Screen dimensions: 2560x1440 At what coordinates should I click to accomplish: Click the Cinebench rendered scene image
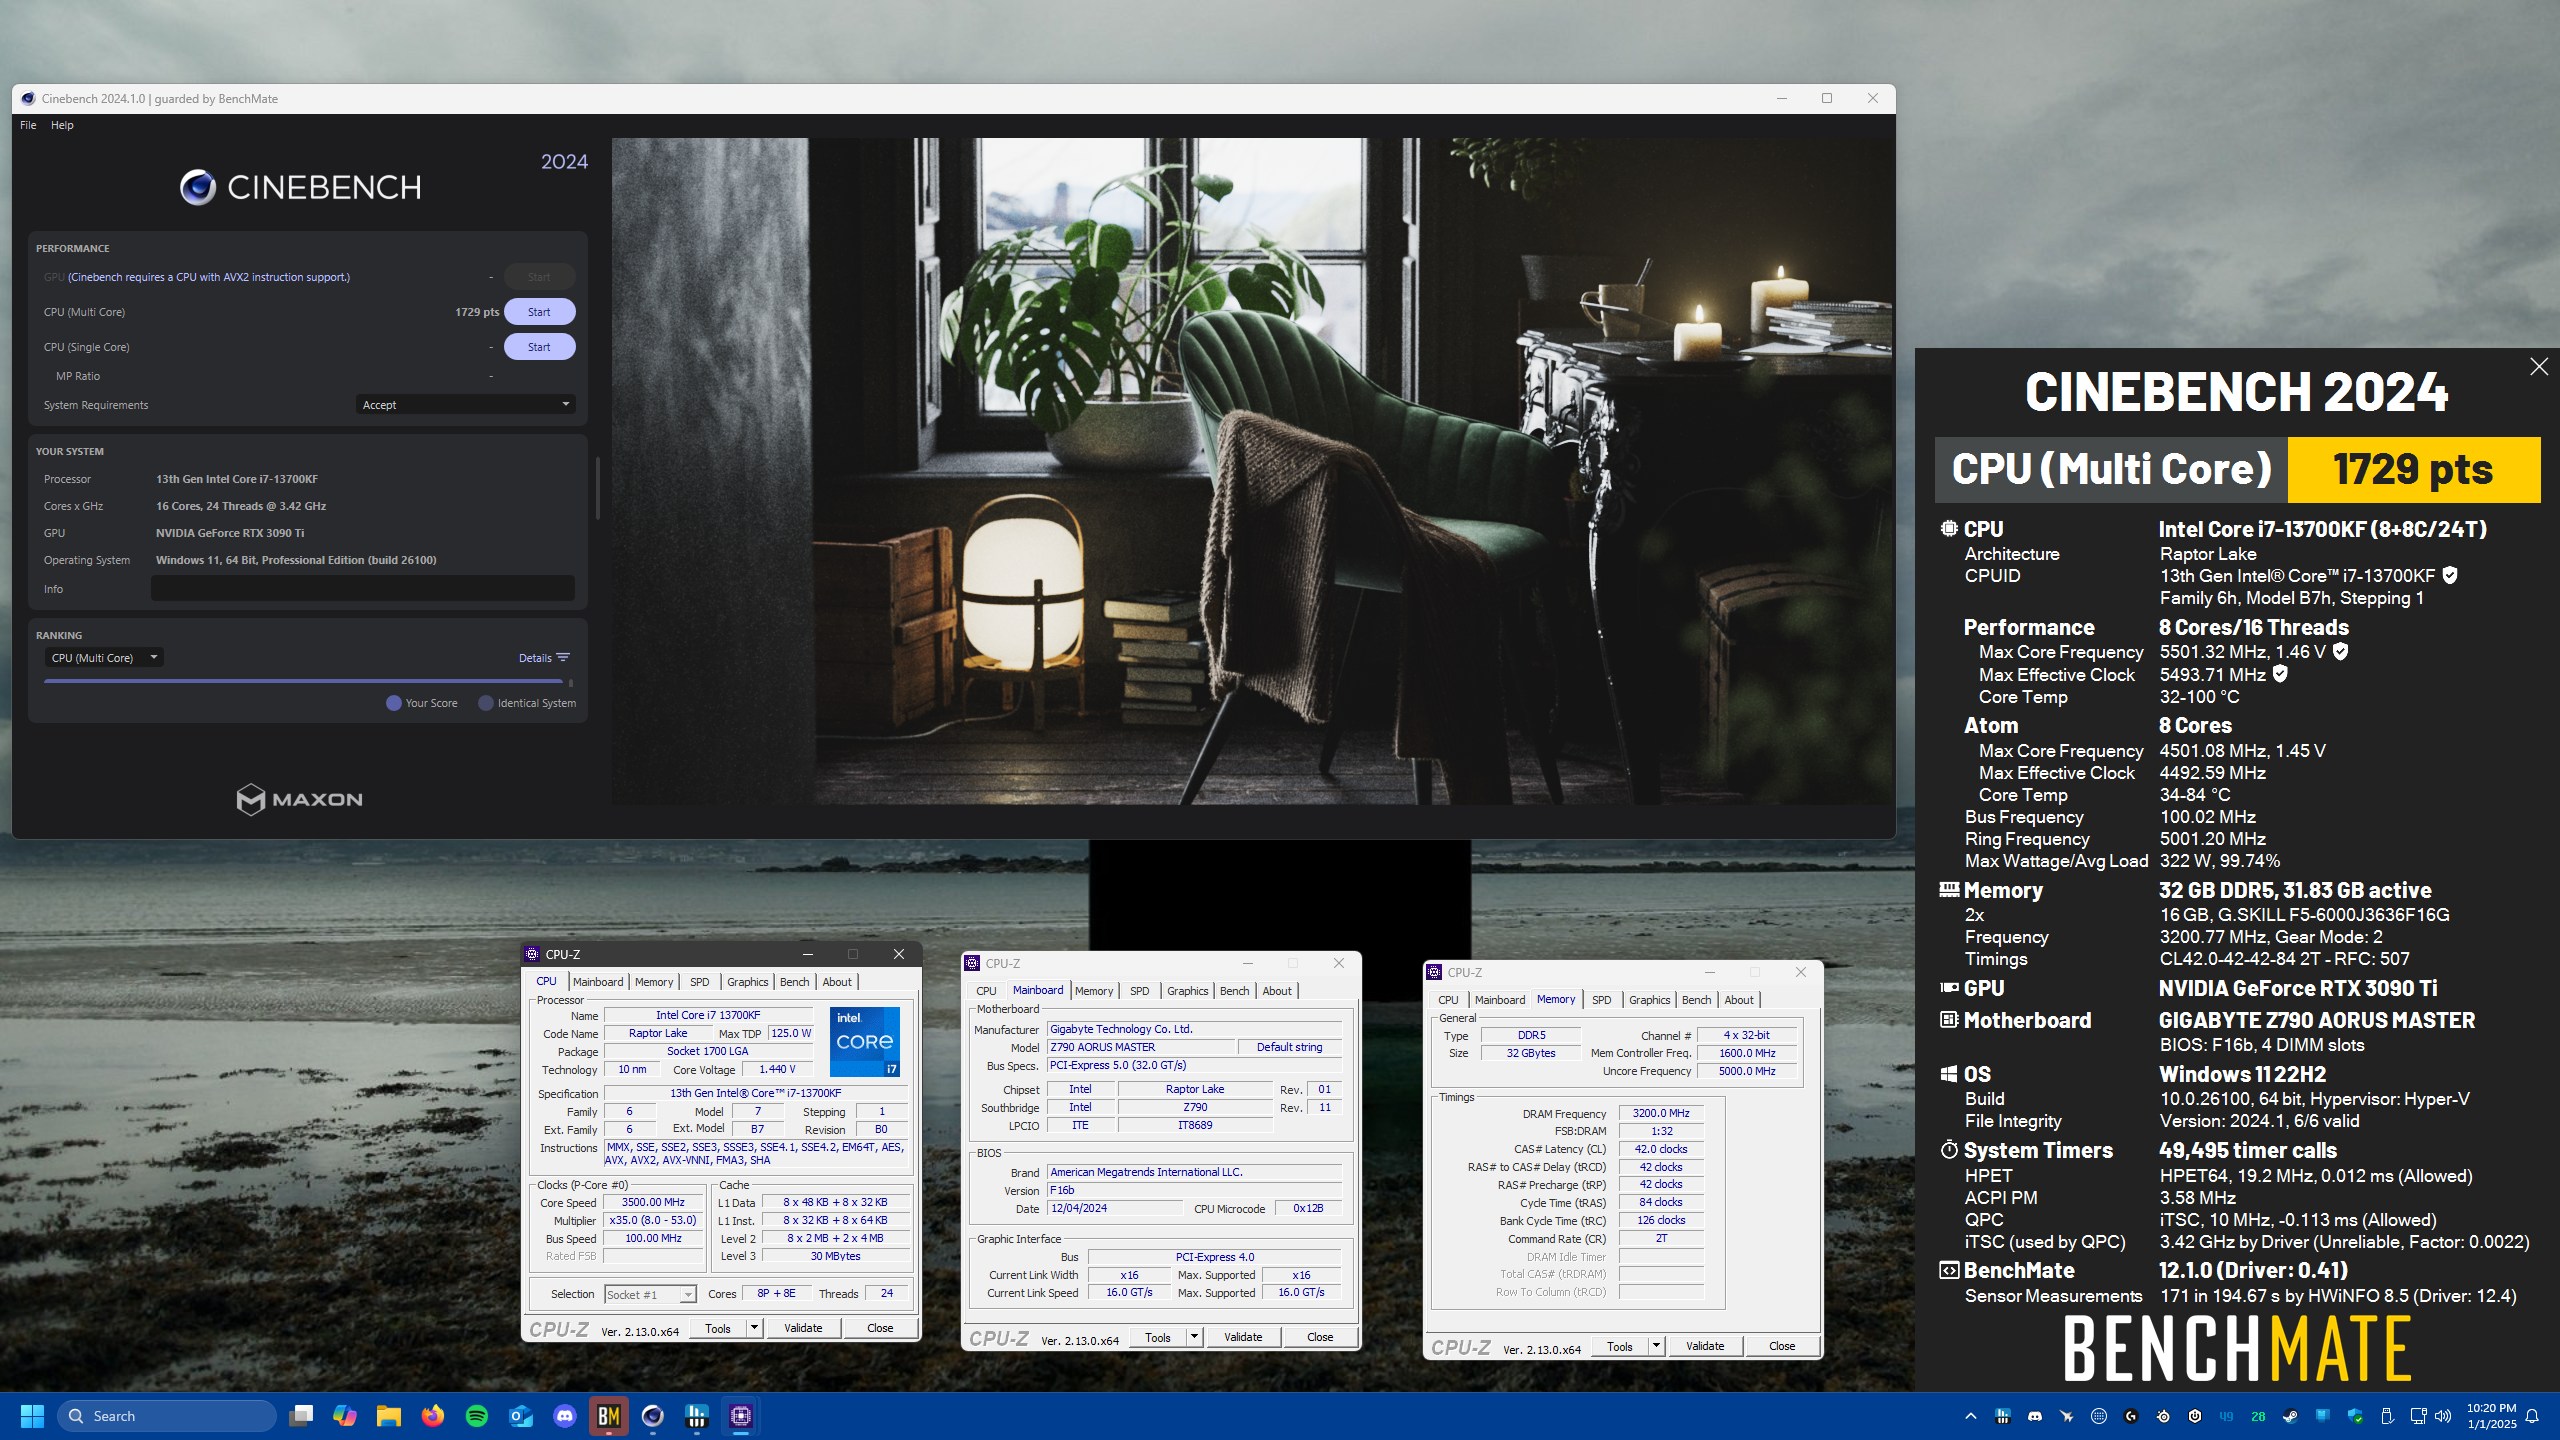coord(1253,471)
